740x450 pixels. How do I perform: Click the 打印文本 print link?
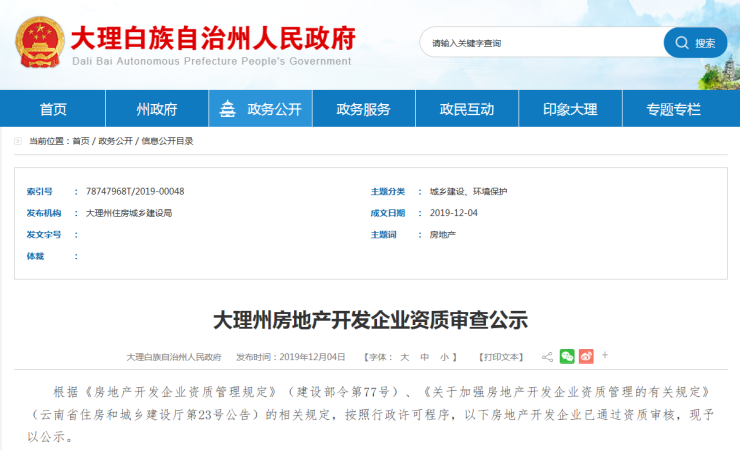[x=501, y=357]
